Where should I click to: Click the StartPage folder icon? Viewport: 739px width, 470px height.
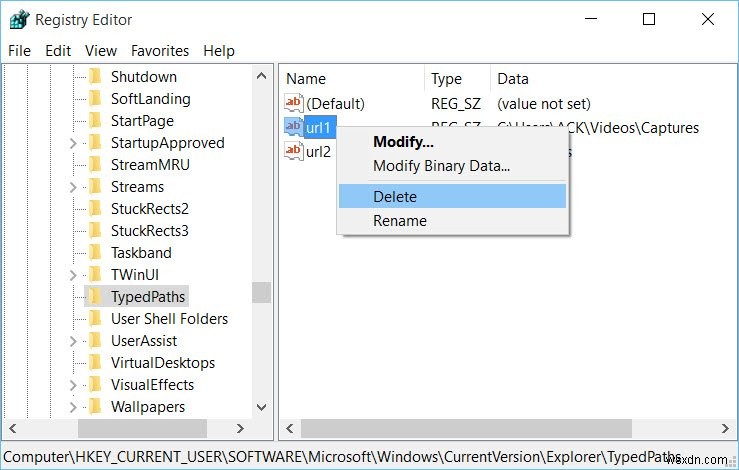(x=95, y=121)
